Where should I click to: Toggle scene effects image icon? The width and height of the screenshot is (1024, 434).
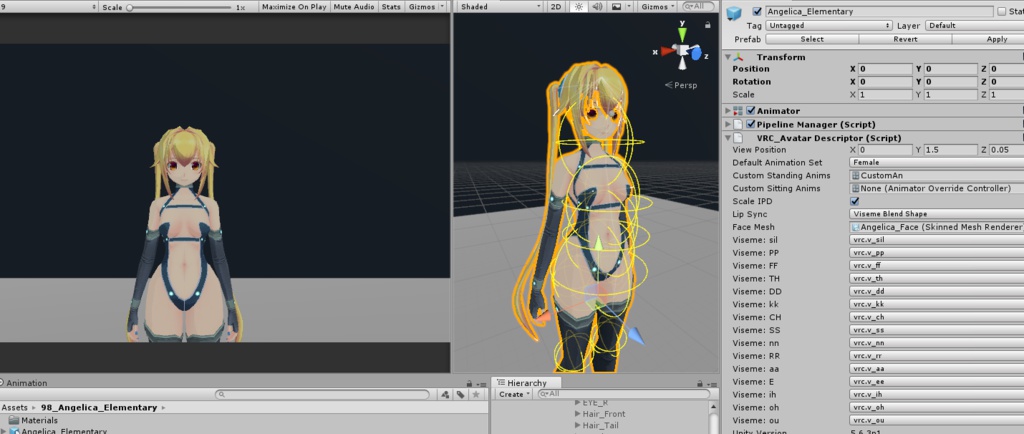pos(616,7)
